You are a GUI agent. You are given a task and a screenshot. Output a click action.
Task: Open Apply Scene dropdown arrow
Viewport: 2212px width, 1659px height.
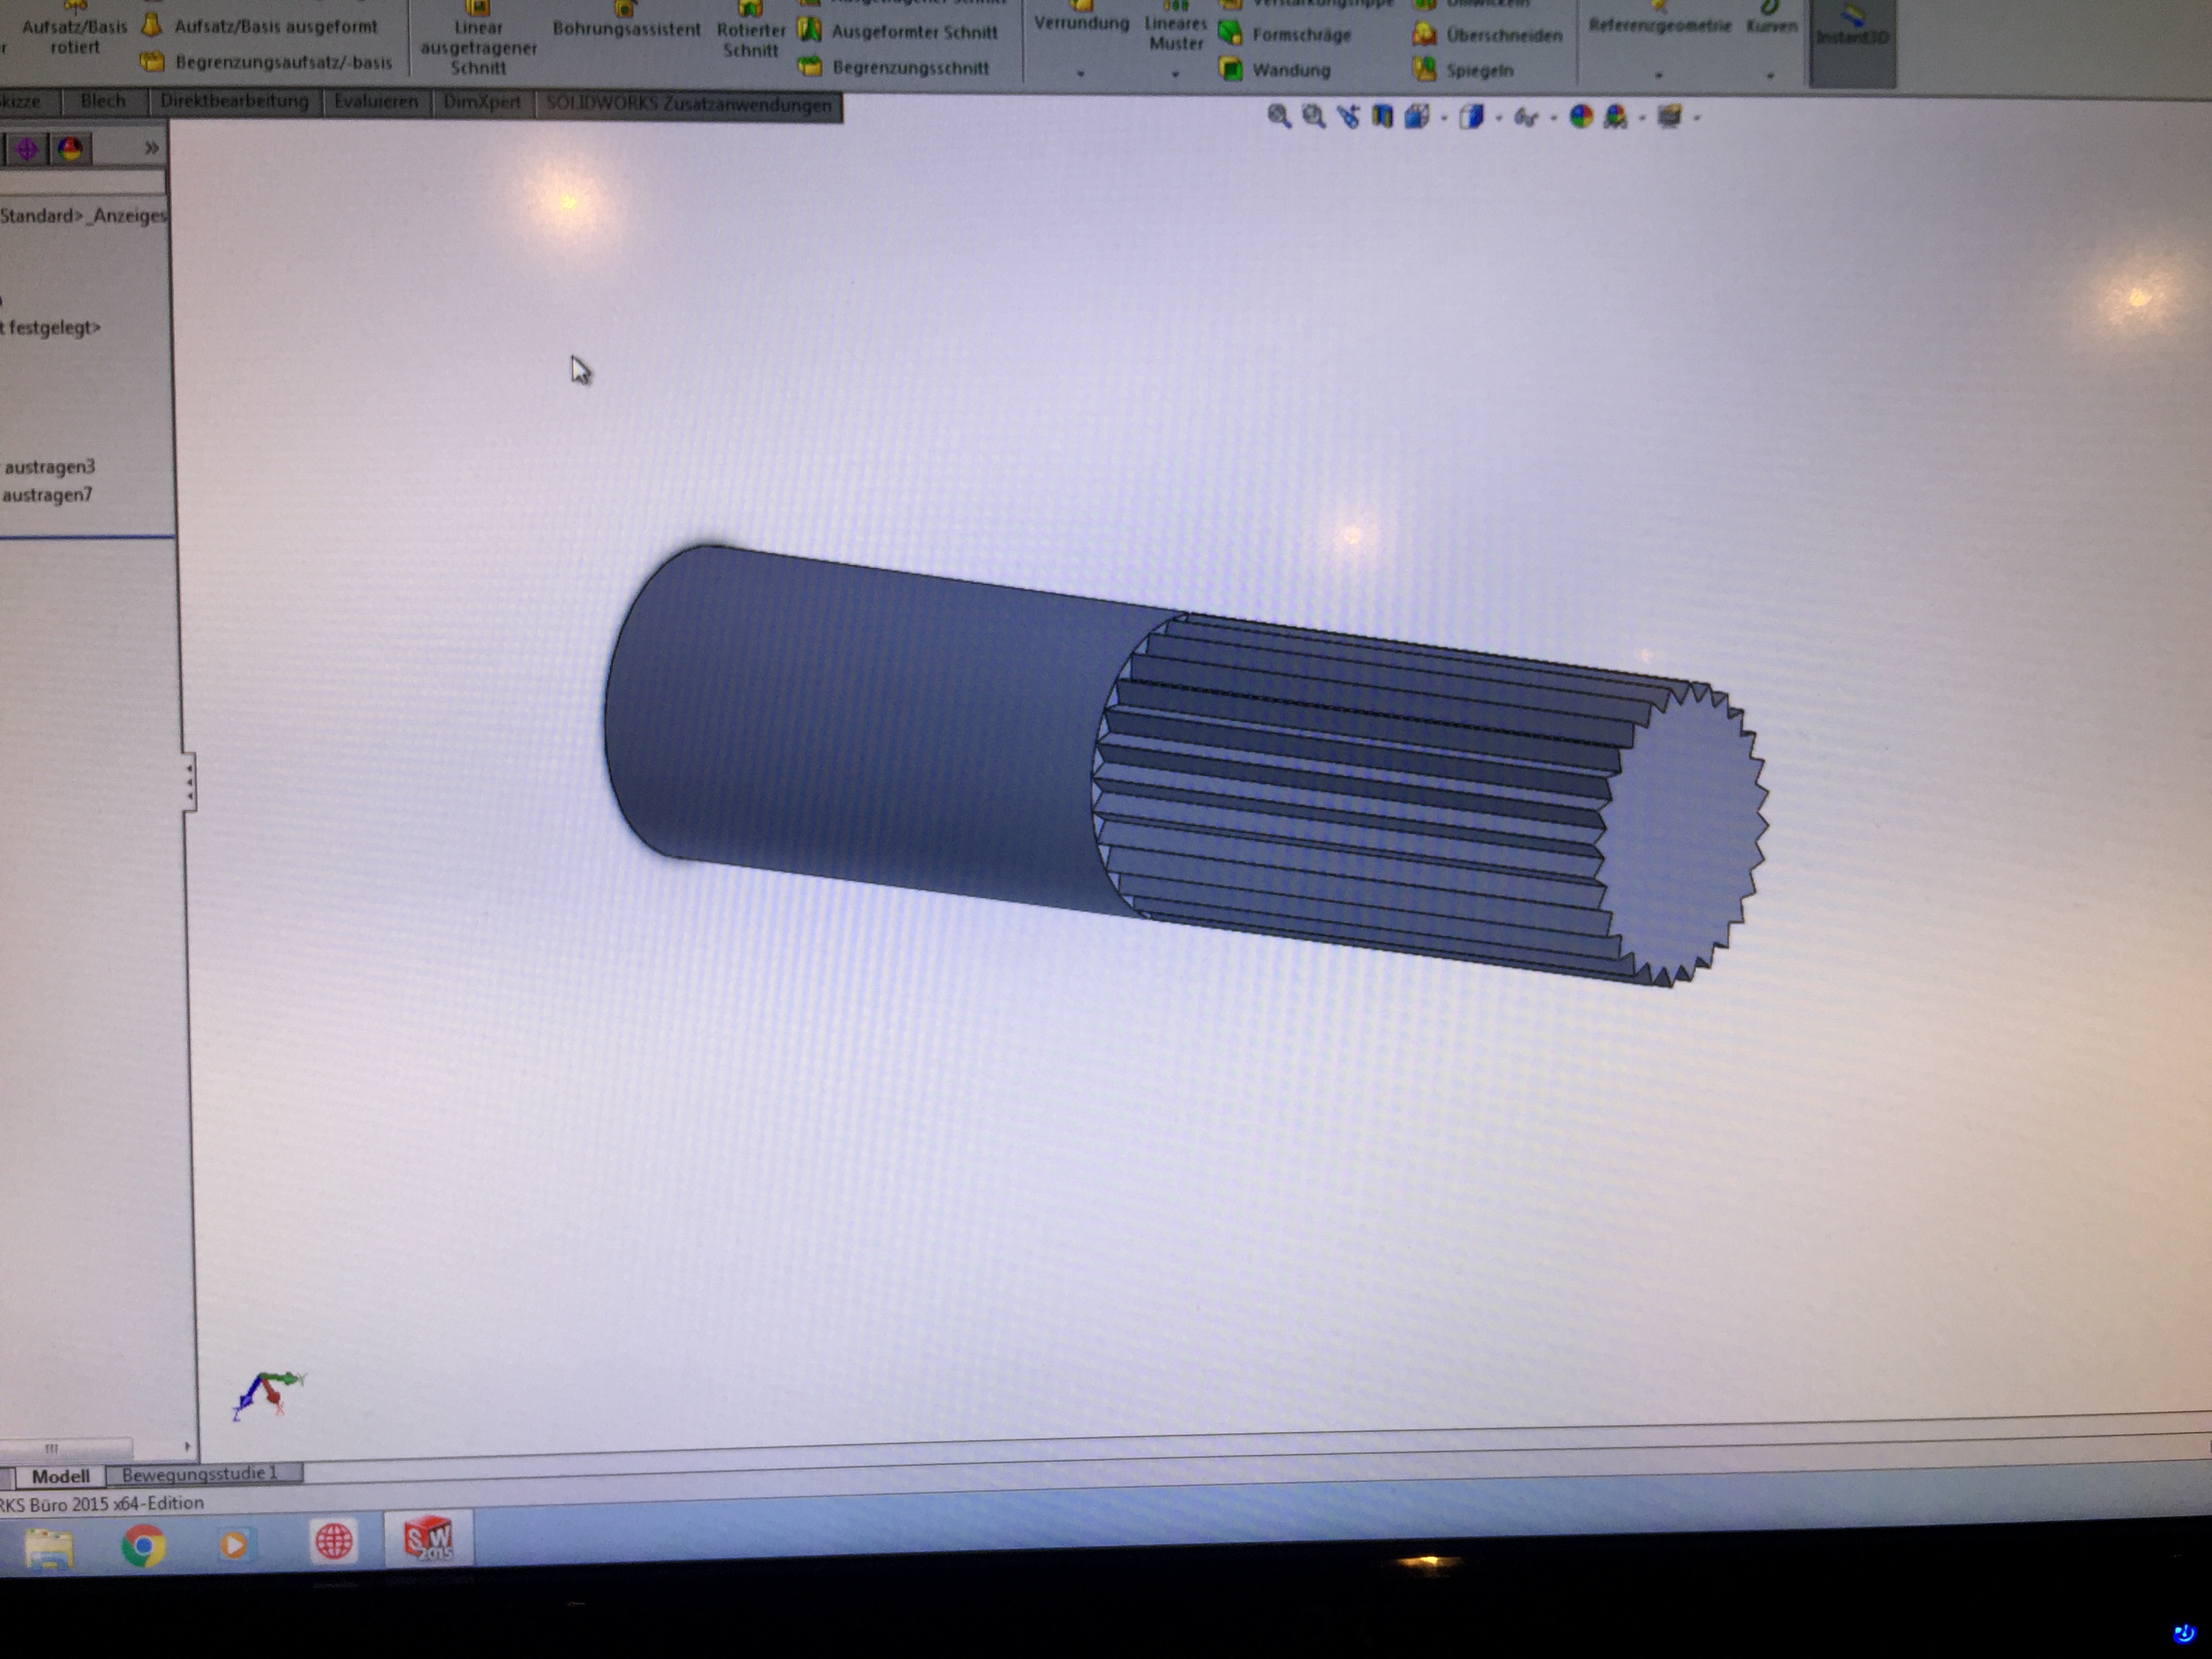pyautogui.click(x=1642, y=118)
